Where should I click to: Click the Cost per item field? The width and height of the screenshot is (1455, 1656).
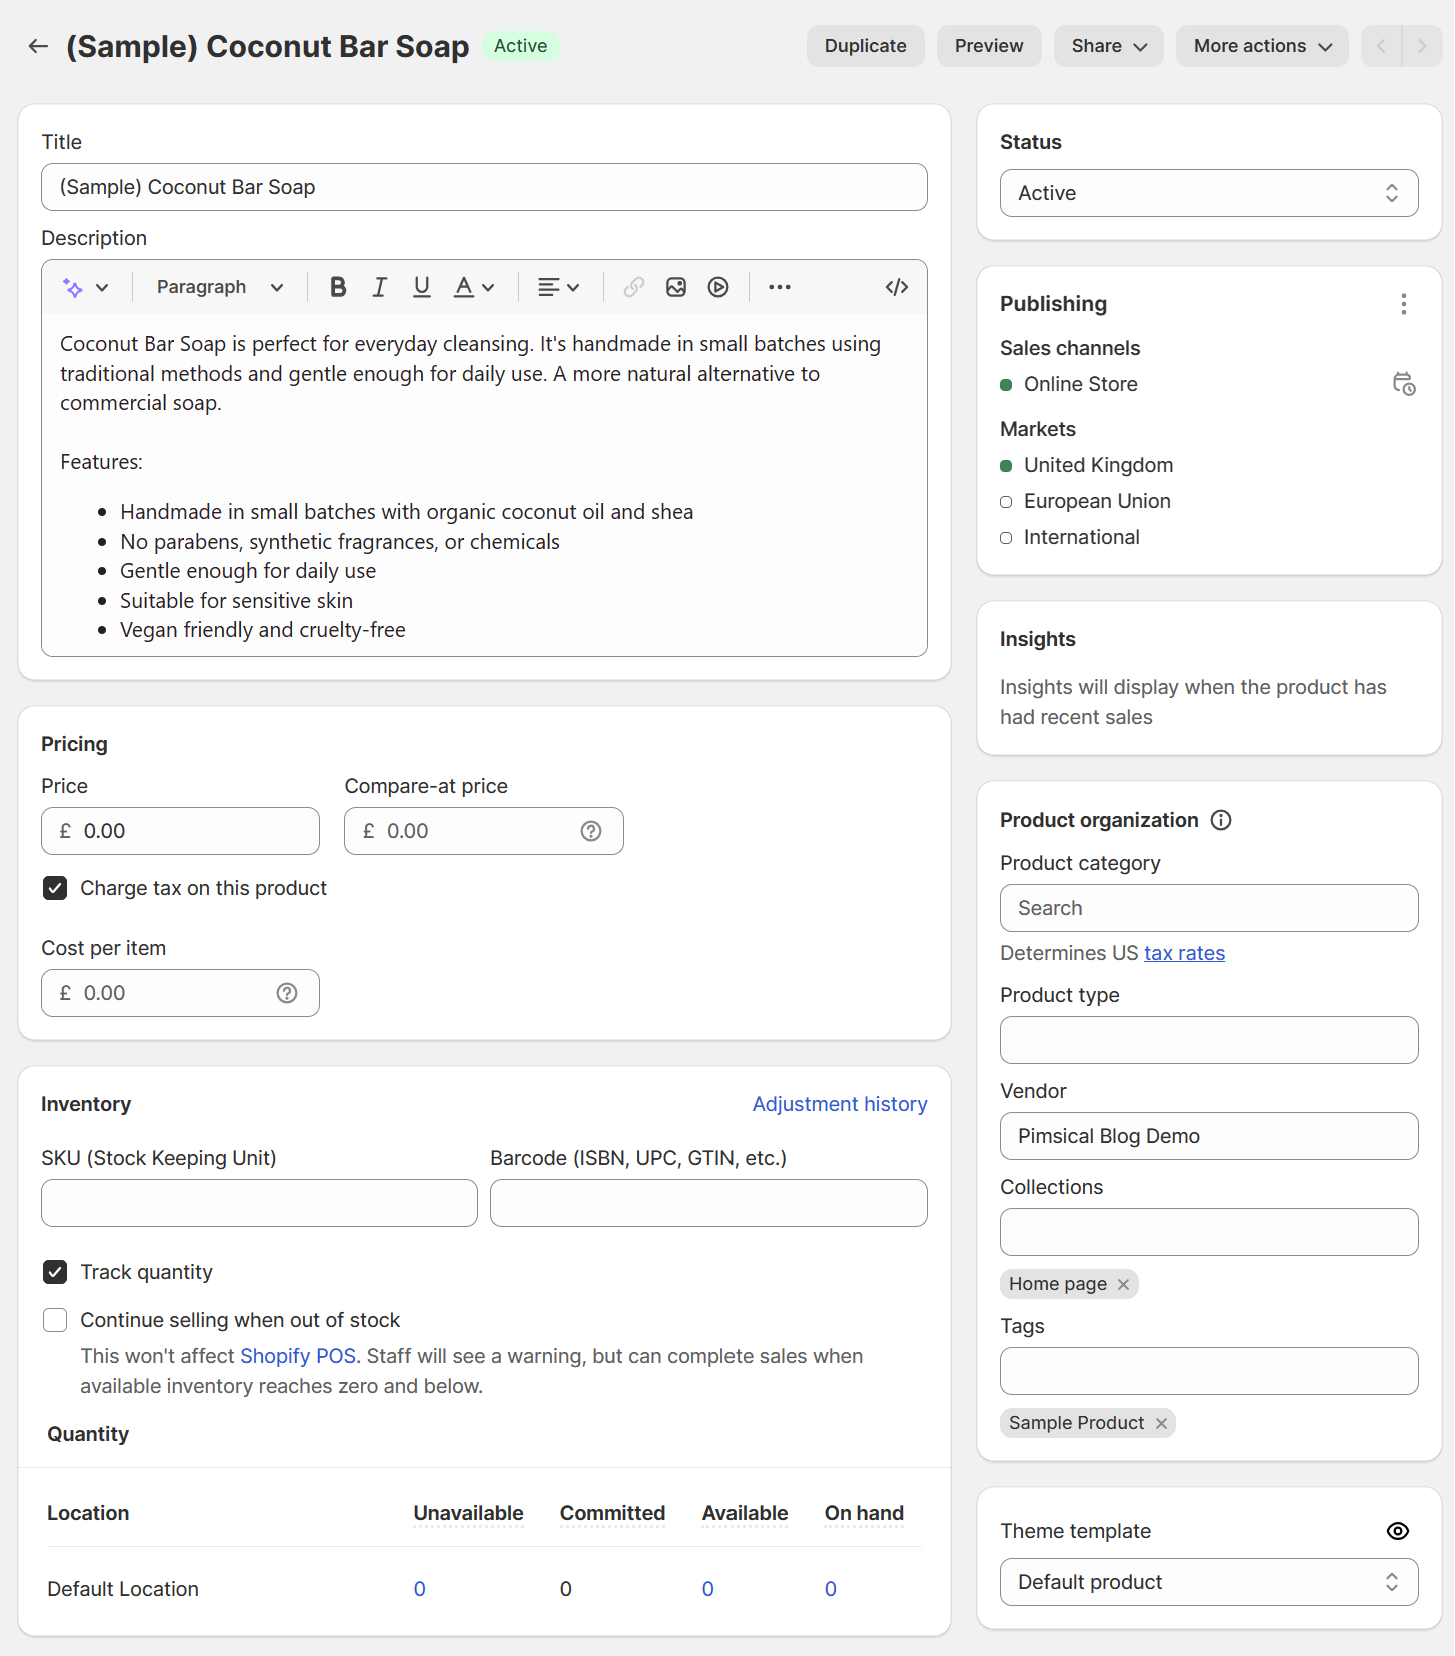(x=180, y=993)
